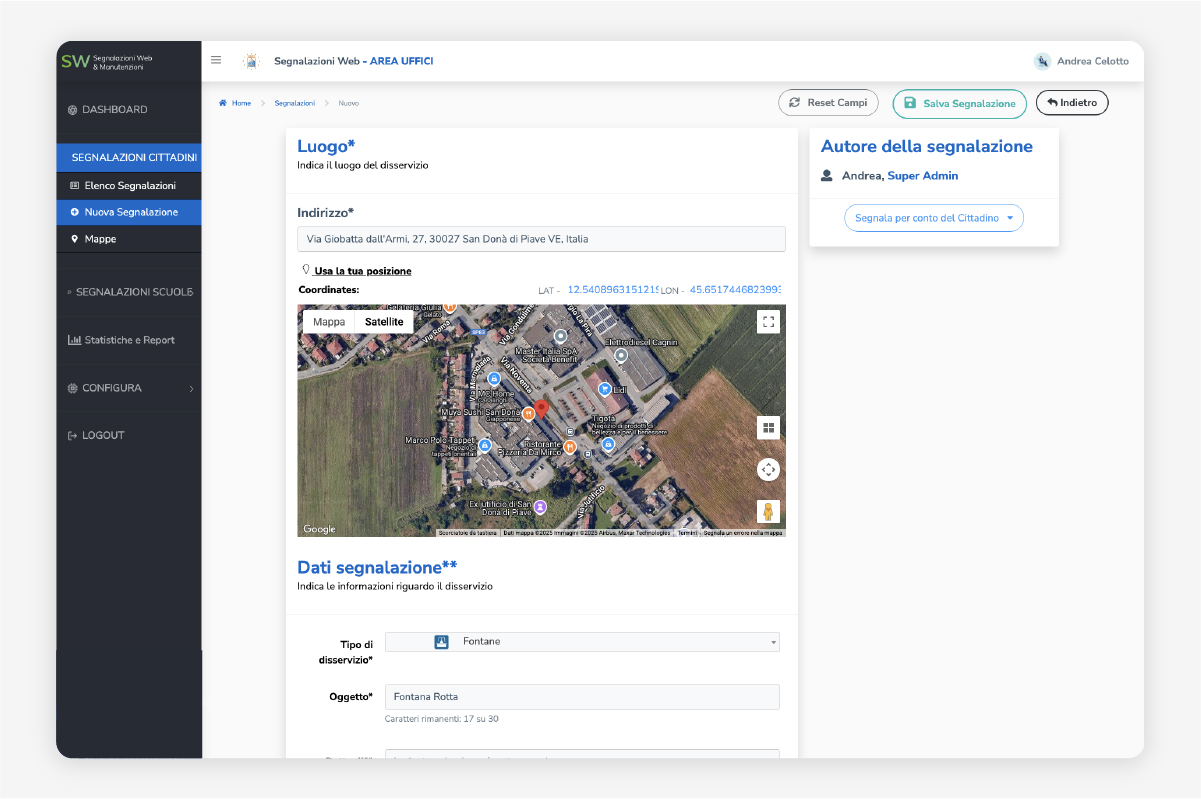1201x799 pixels.
Task: Toggle map fullscreen view icon
Action: click(768, 321)
